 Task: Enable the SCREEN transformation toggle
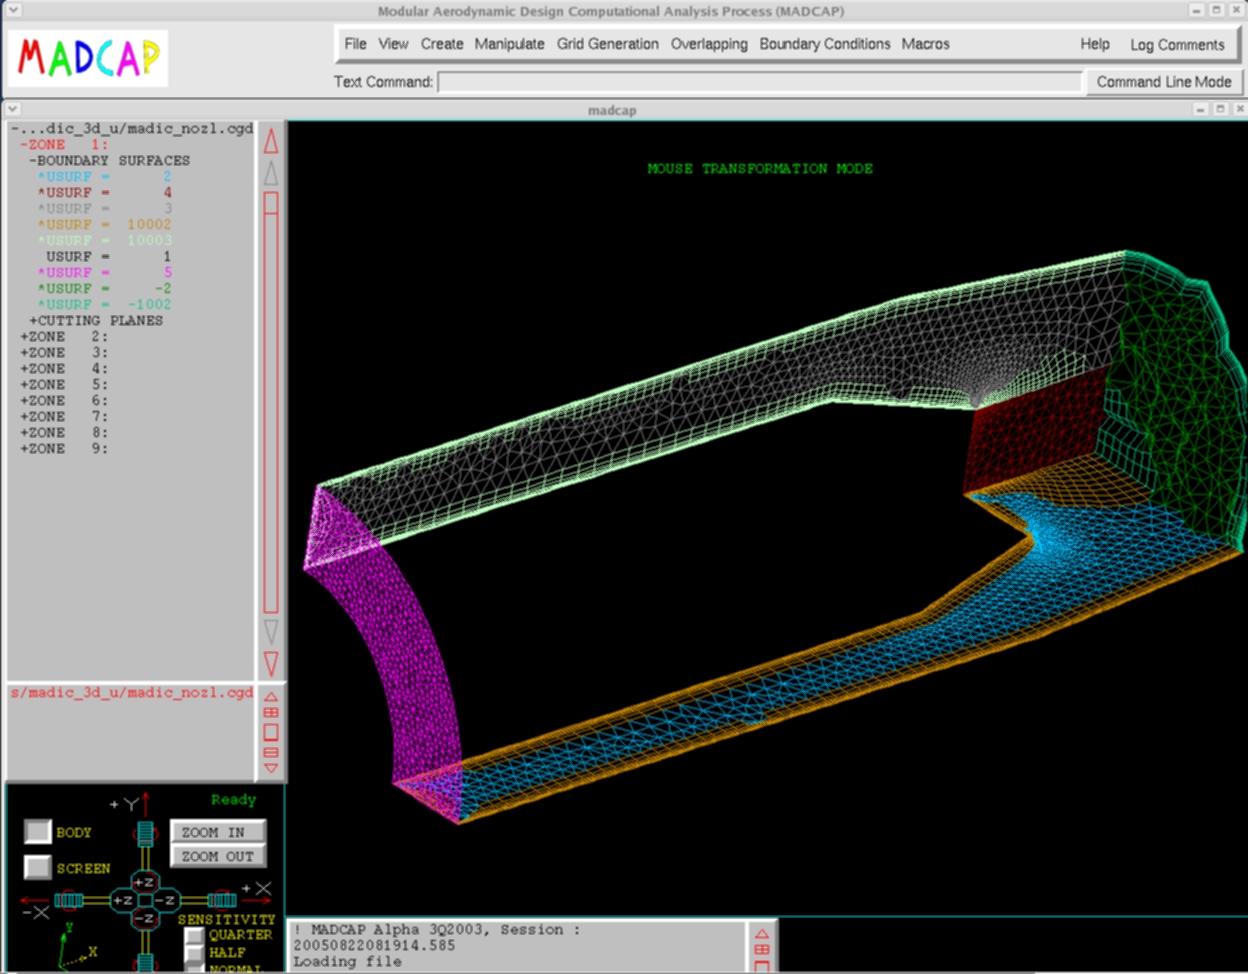[38, 868]
